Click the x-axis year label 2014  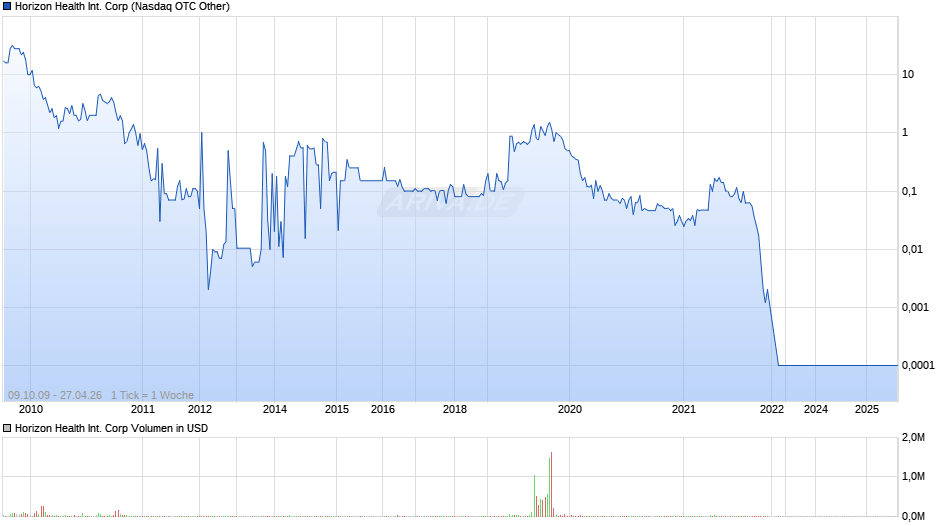coord(275,409)
